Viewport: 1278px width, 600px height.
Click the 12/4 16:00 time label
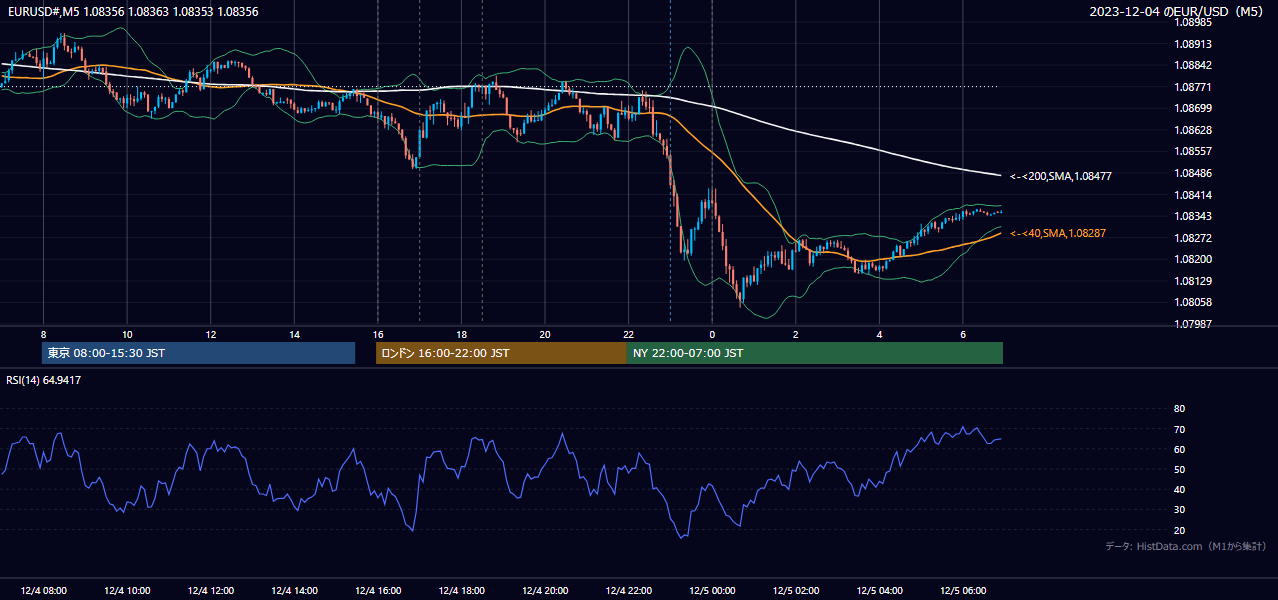click(x=377, y=591)
